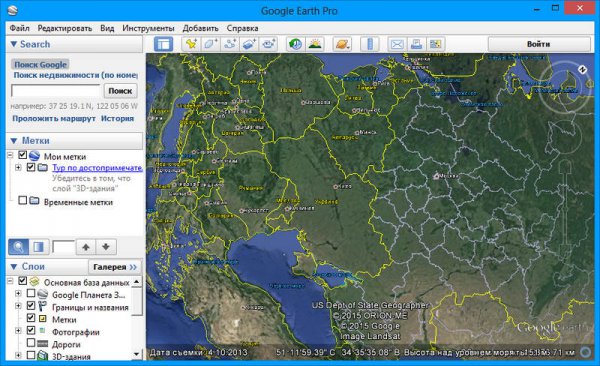Click the View in Google Maps icon
Screen dimensions: 600x366
(x=435, y=44)
